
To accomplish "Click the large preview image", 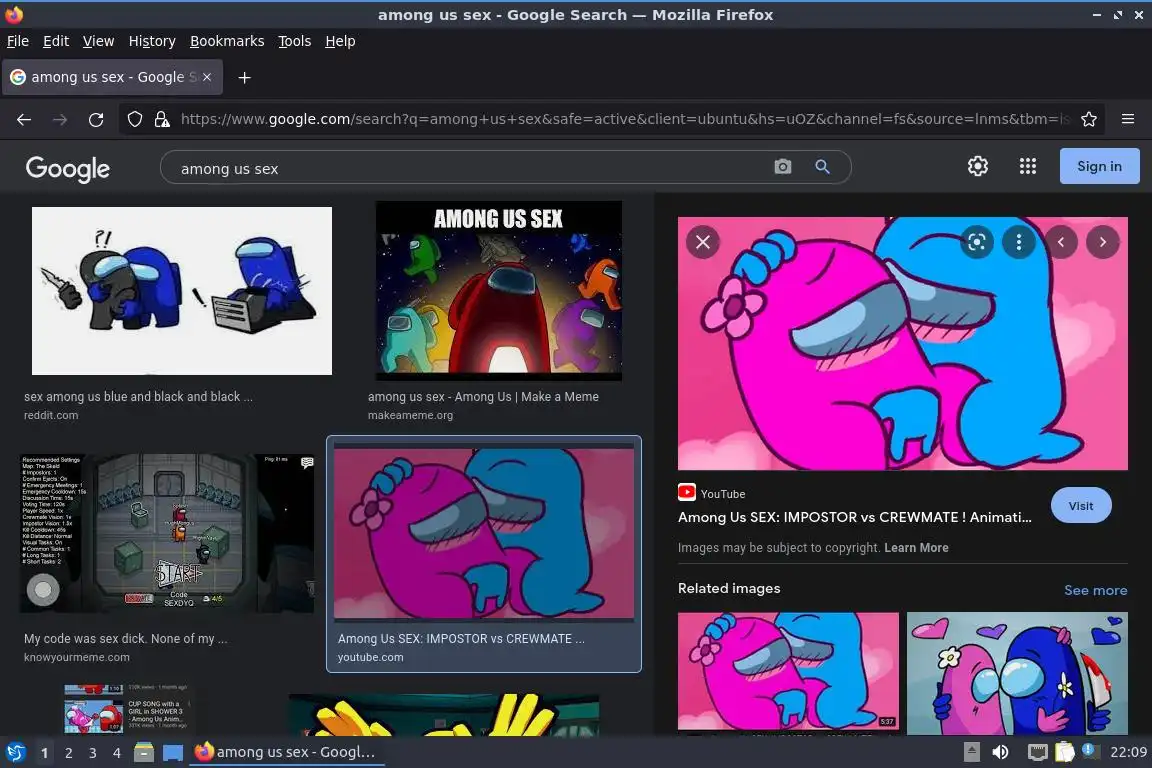I will point(902,343).
